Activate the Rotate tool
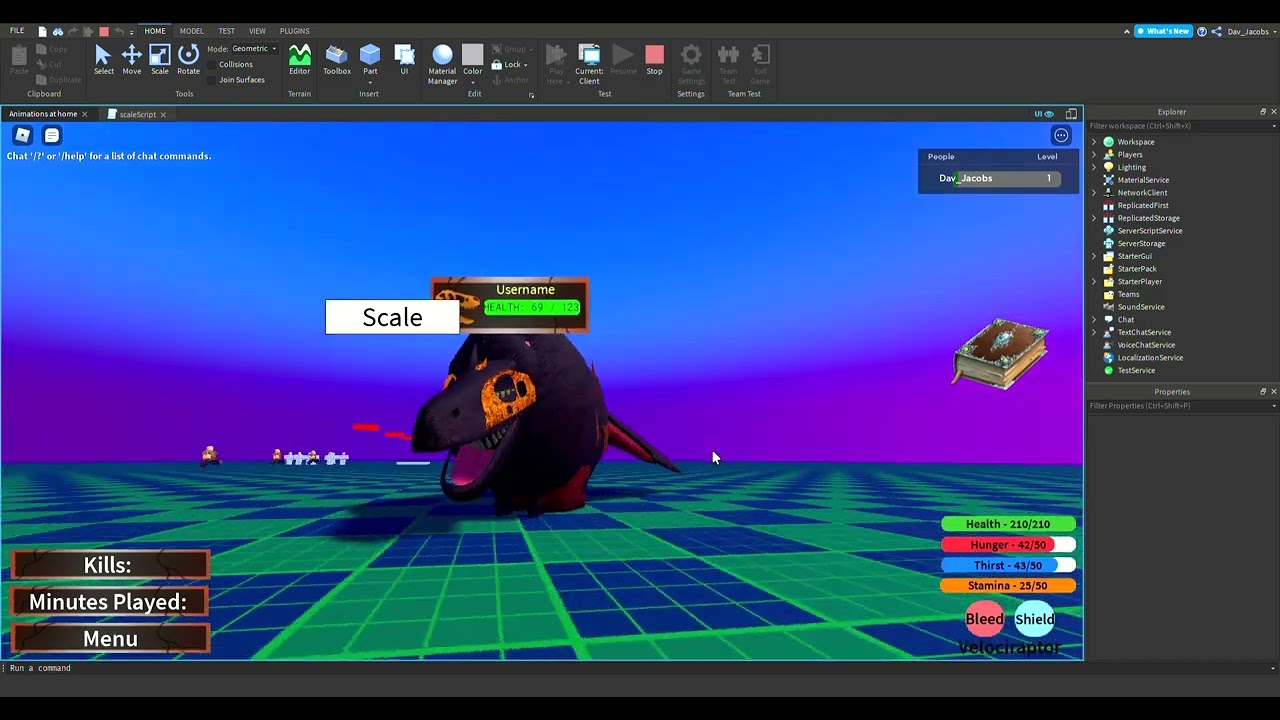Image resolution: width=1280 pixels, height=720 pixels. coord(188,60)
